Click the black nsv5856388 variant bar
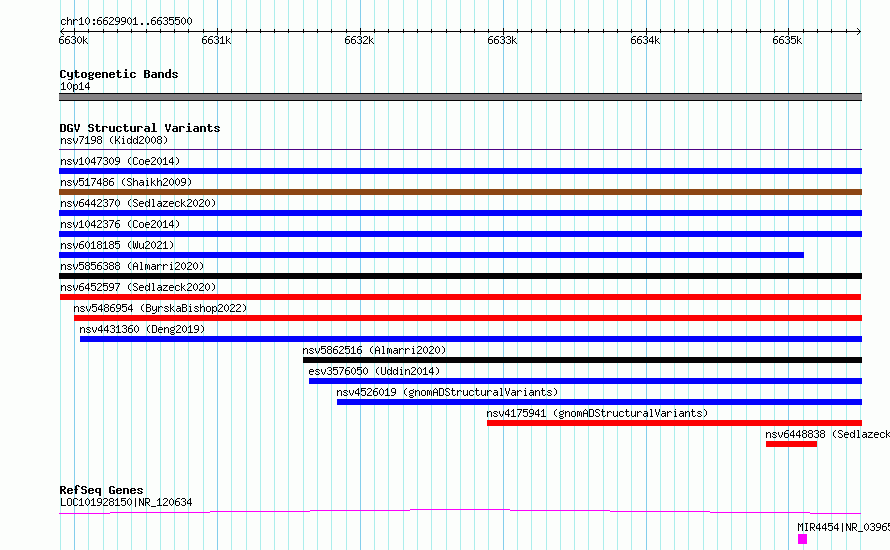 (460, 276)
